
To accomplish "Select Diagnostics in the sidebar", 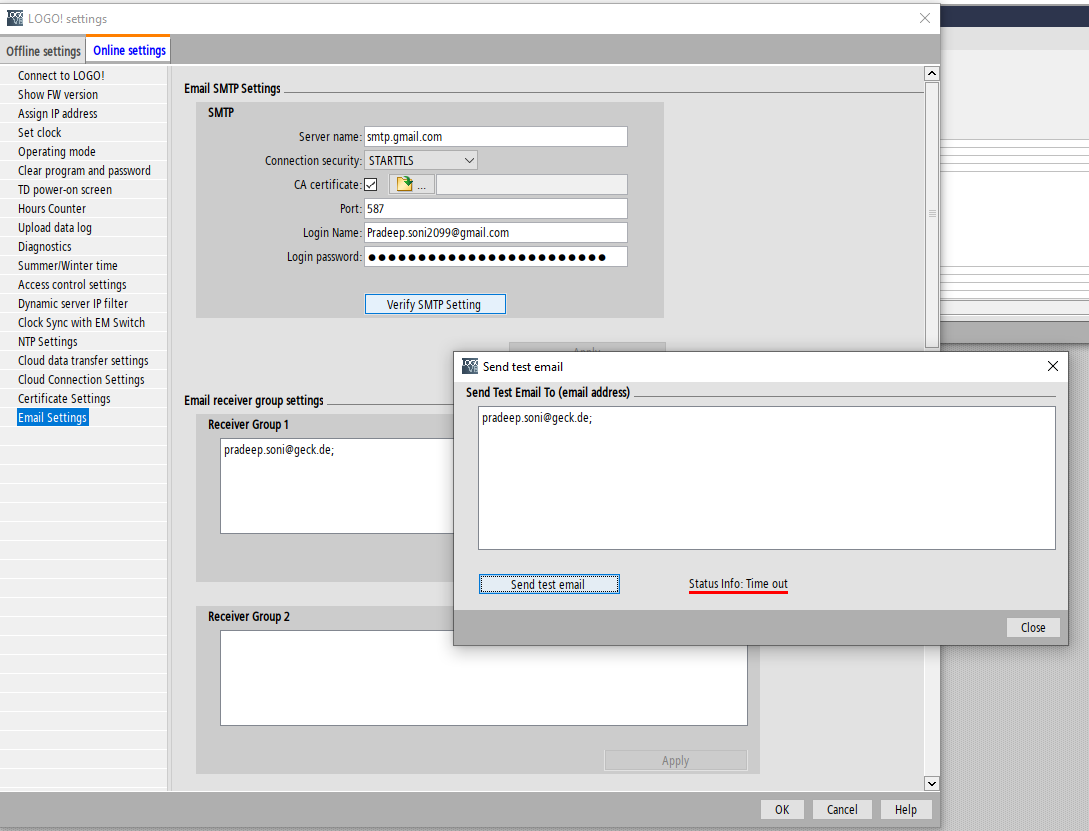I will (x=44, y=246).
